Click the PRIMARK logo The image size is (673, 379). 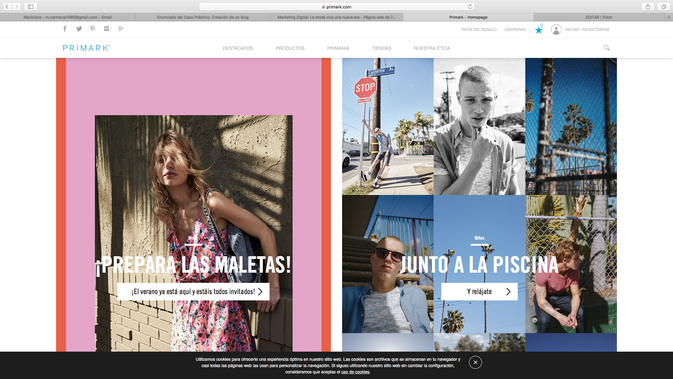pos(86,48)
